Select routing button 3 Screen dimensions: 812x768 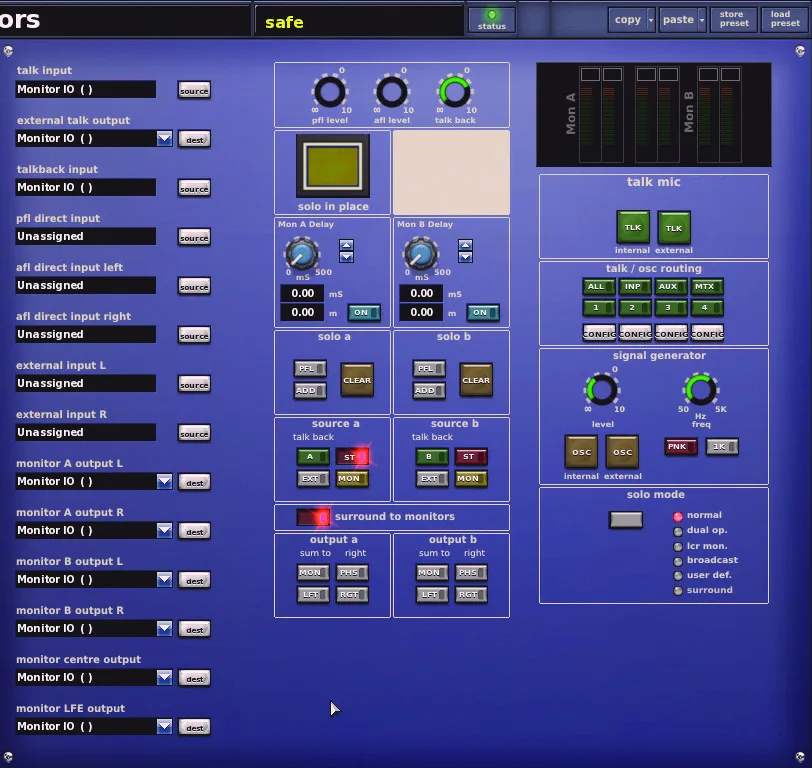[x=671, y=308]
